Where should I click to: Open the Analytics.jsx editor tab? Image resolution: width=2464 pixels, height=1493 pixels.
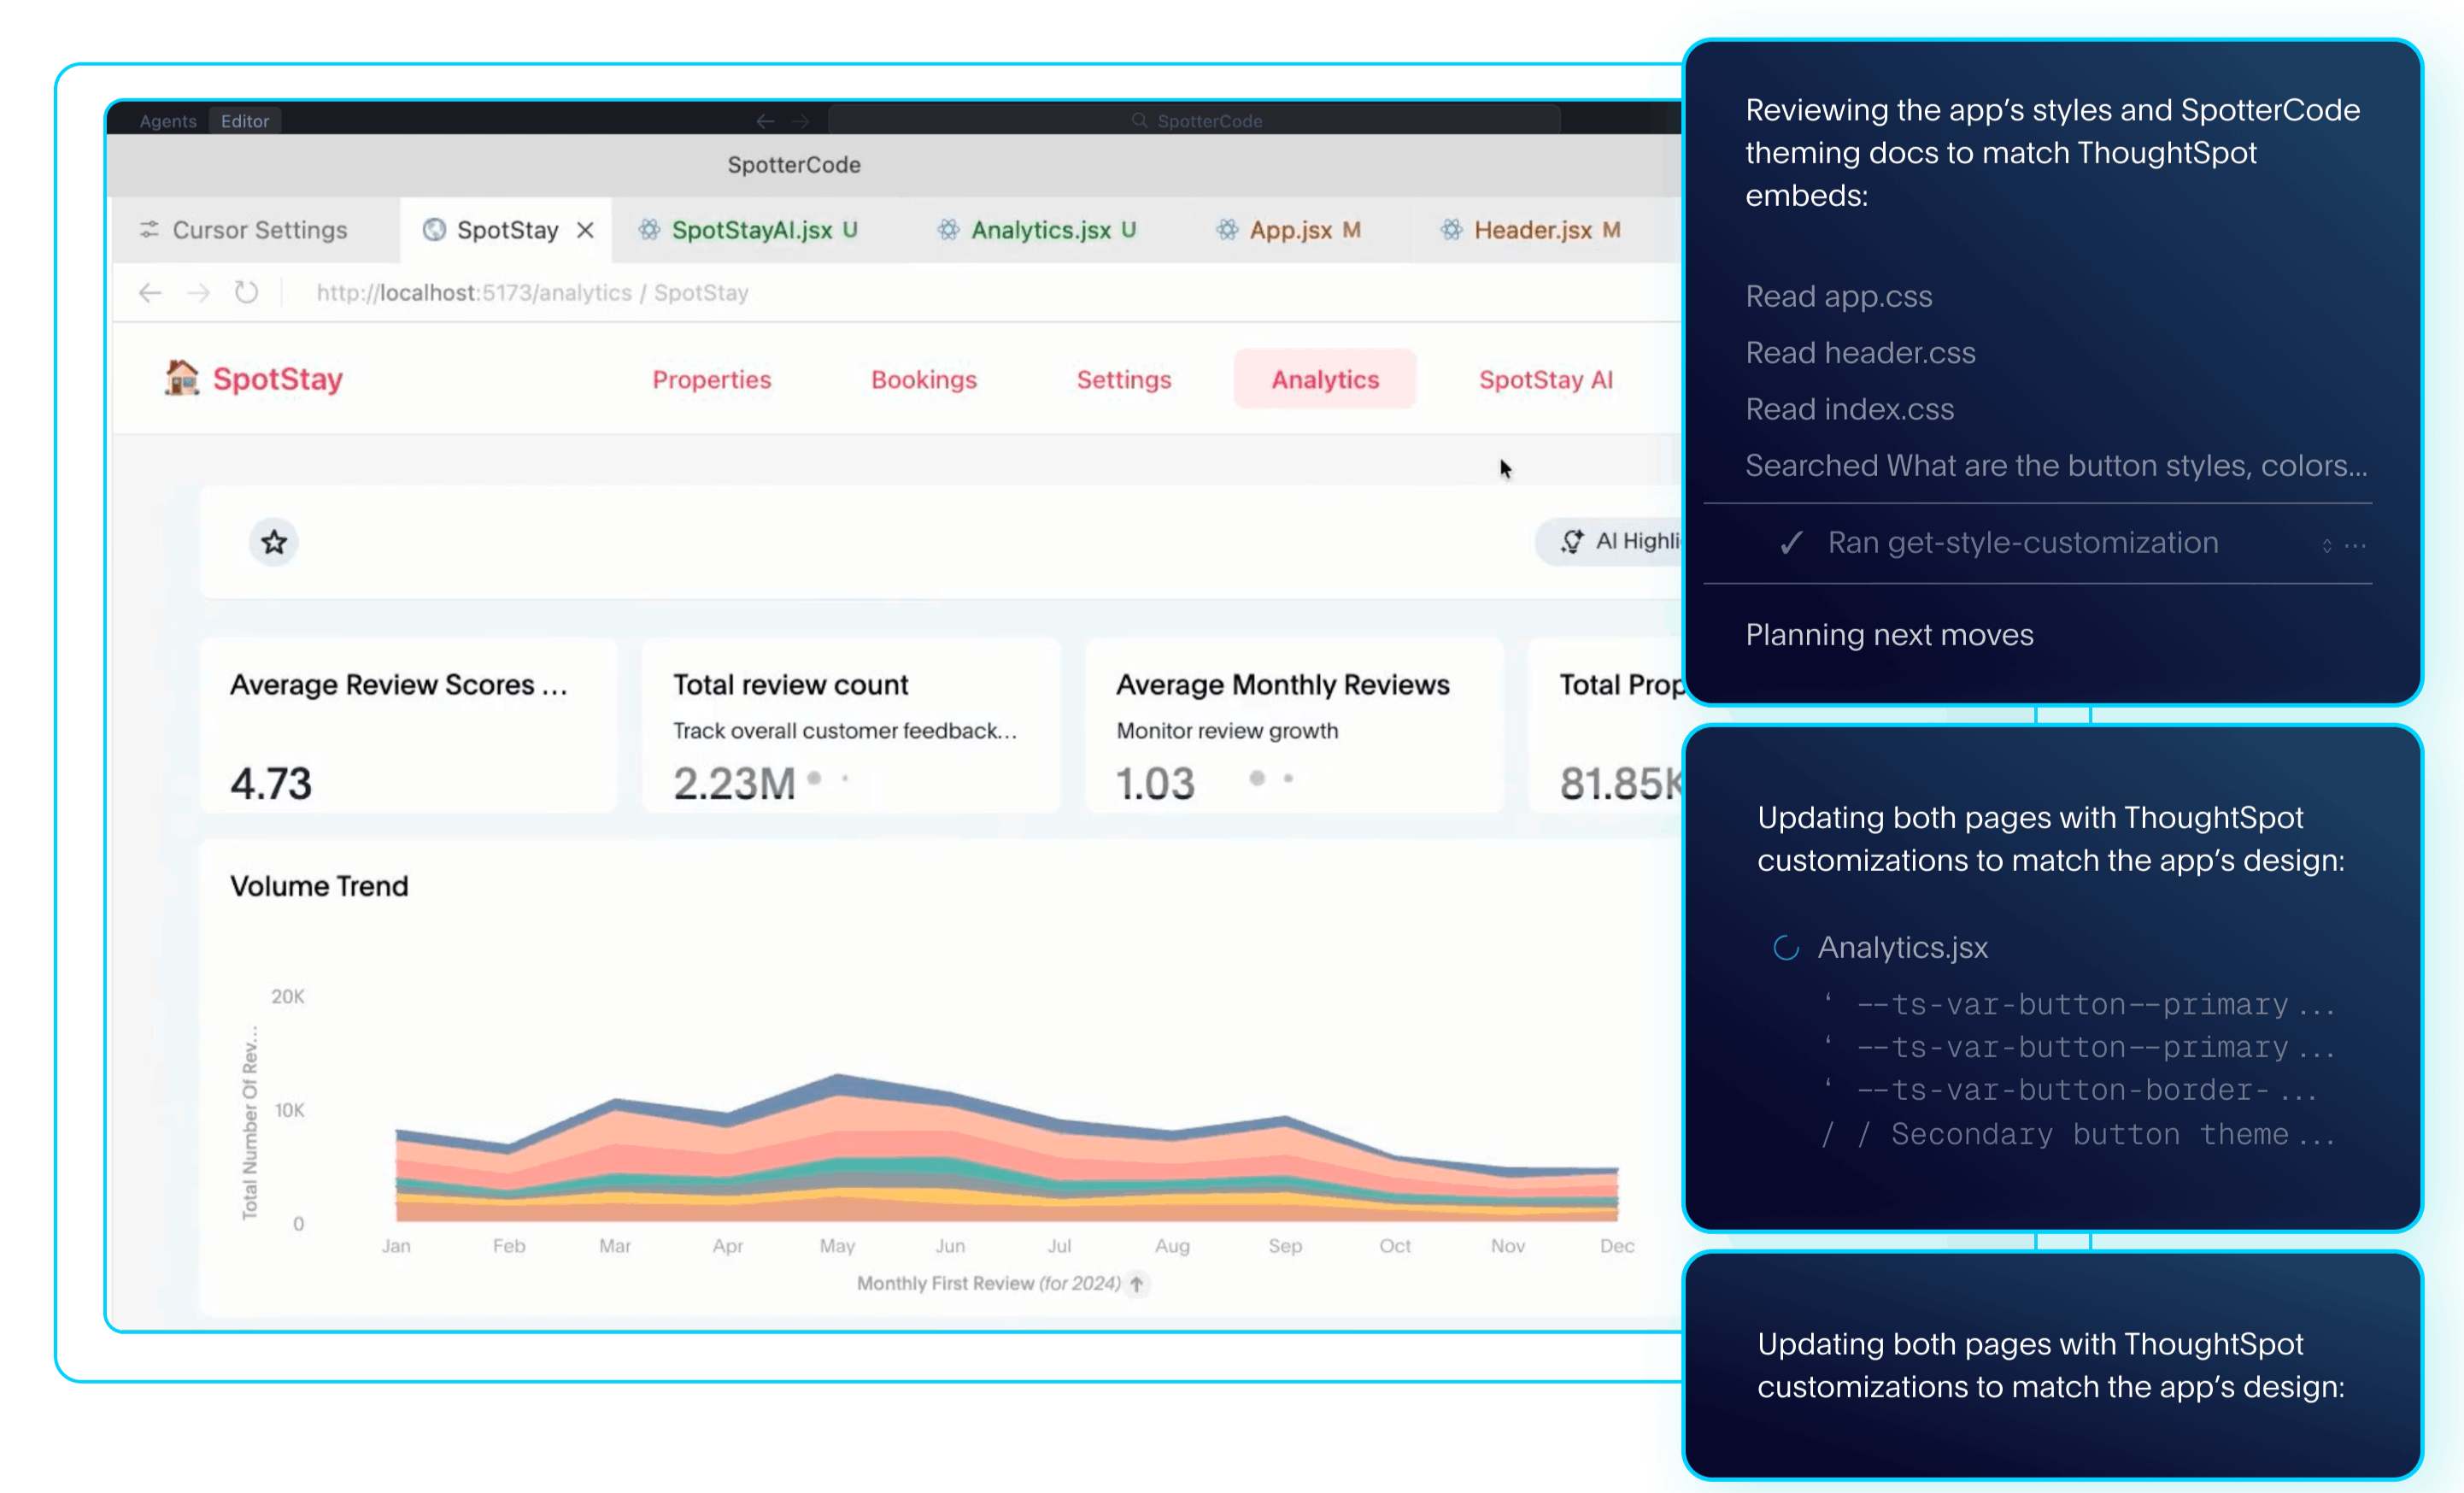tap(1040, 230)
